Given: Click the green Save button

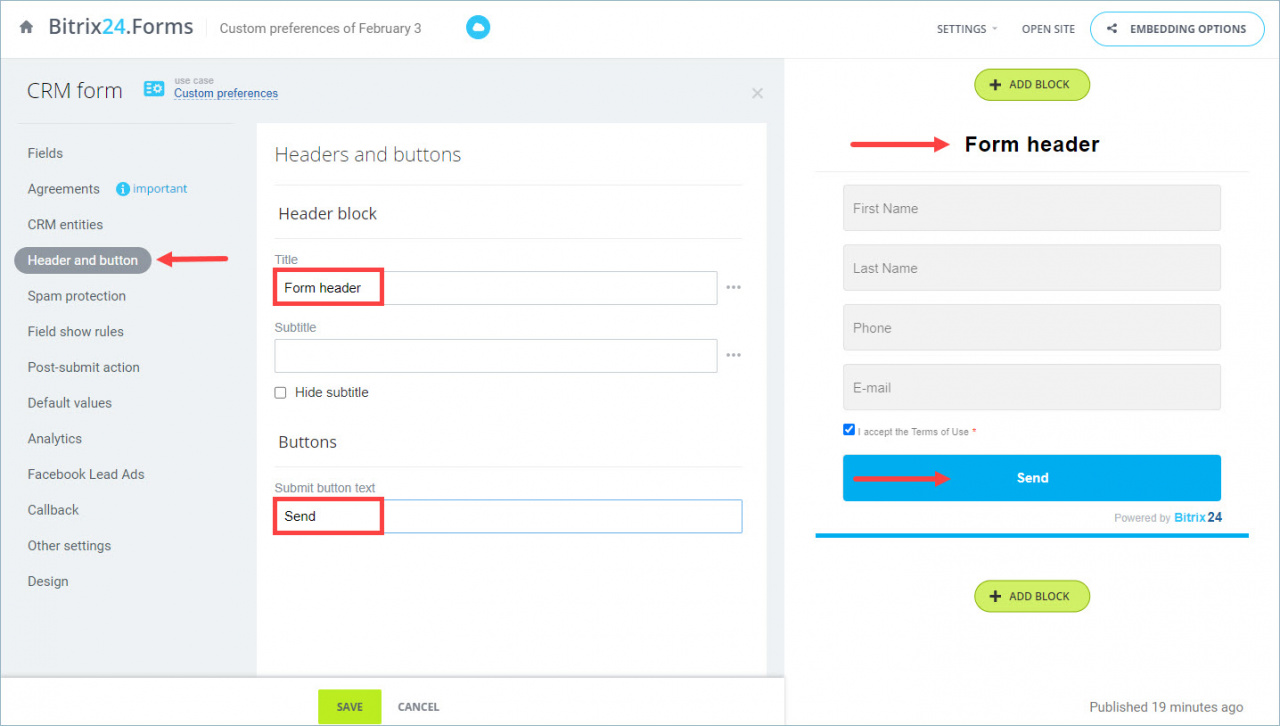Looking at the screenshot, I should [x=350, y=707].
